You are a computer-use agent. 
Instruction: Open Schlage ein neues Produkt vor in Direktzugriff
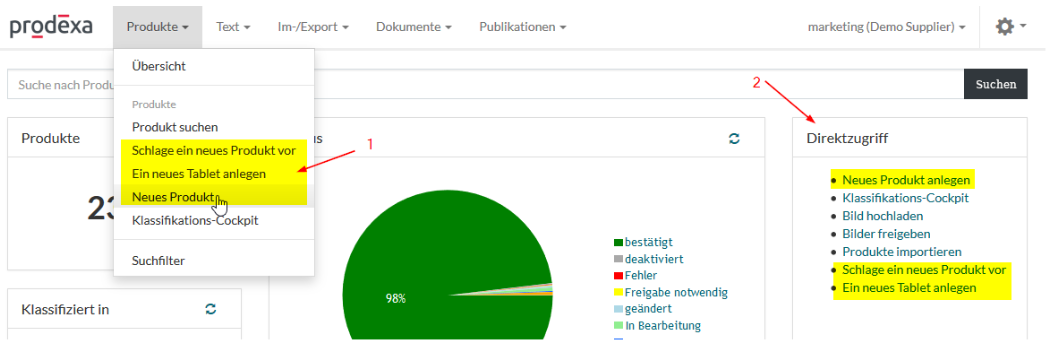pyautogui.click(x=924, y=271)
